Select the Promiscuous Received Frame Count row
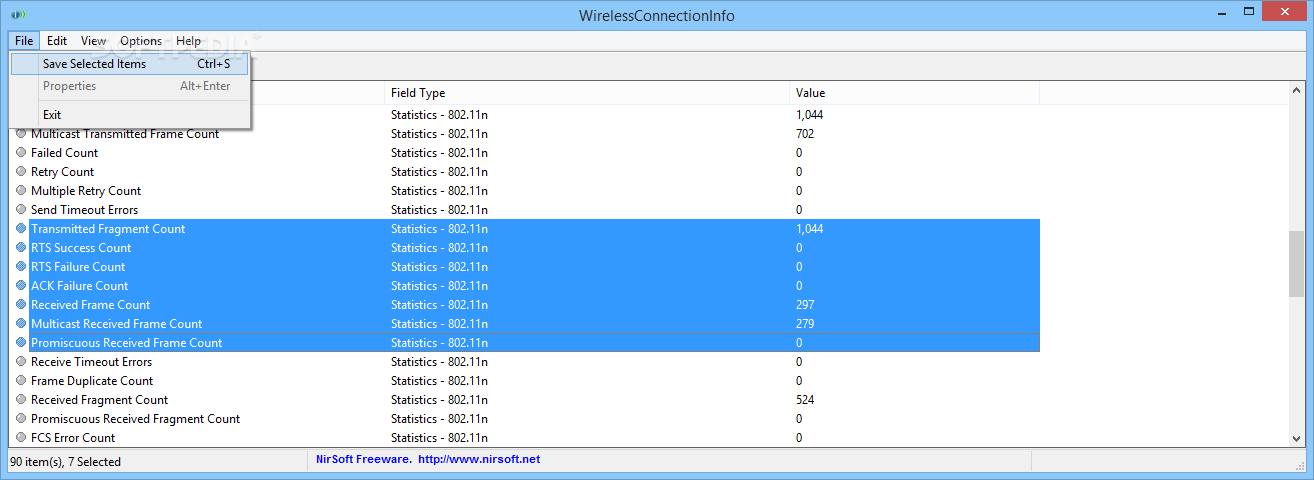The image size is (1314, 480). [x=525, y=343]
